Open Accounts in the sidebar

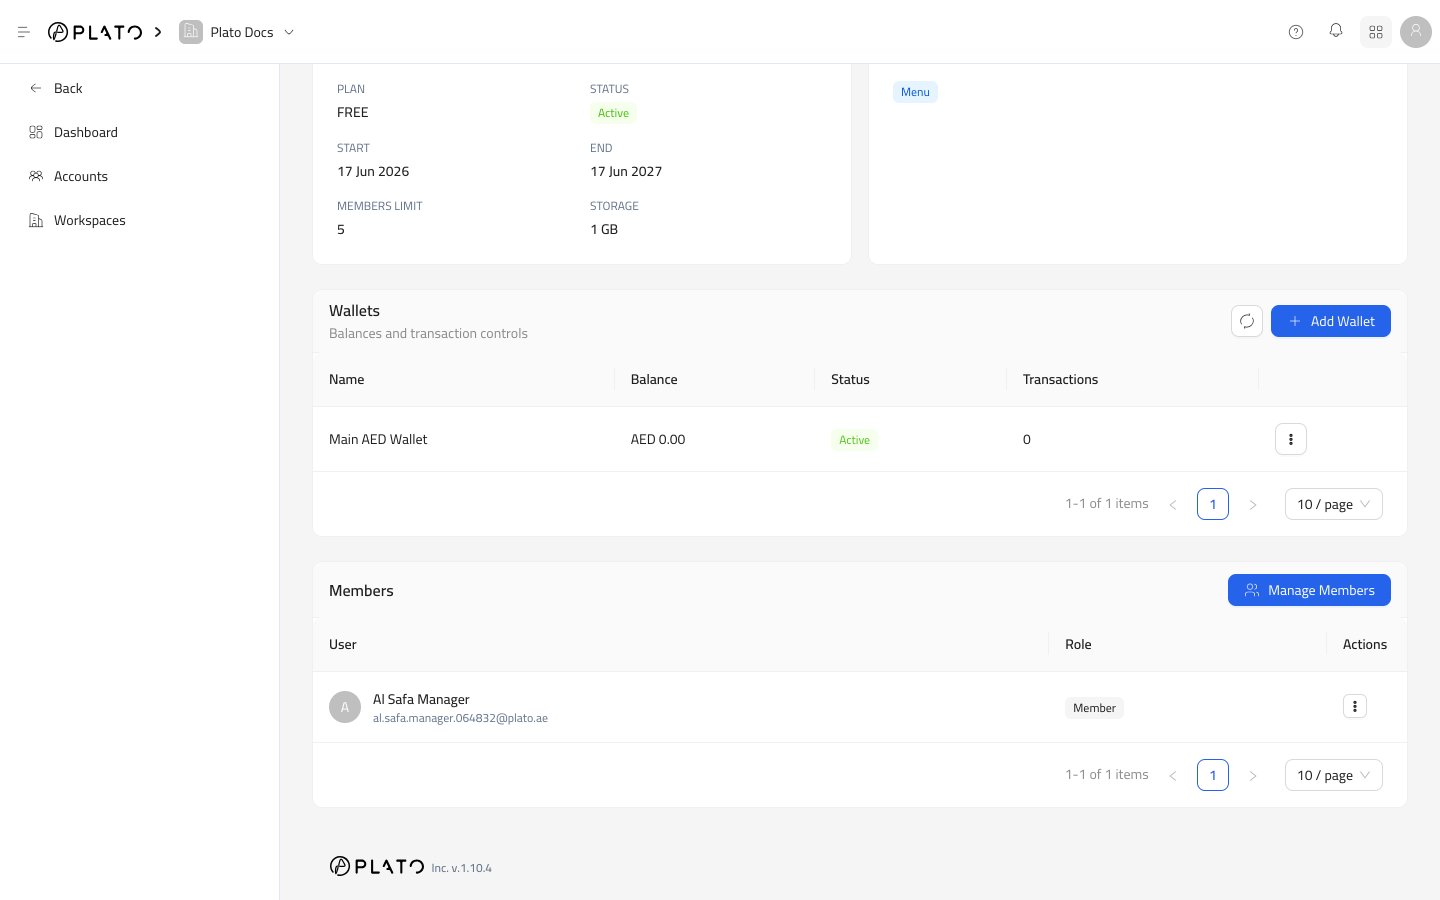coord(140,176)
